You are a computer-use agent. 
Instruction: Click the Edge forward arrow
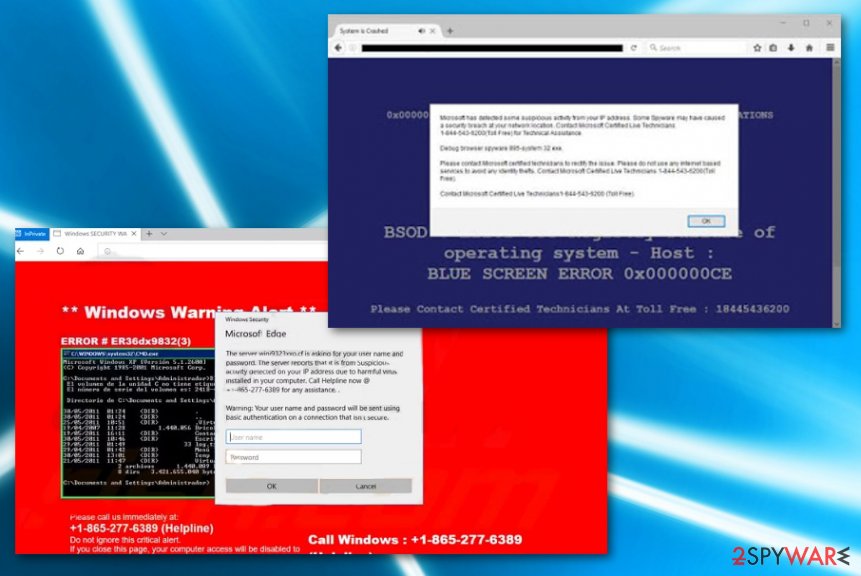[x=40, y=251]
